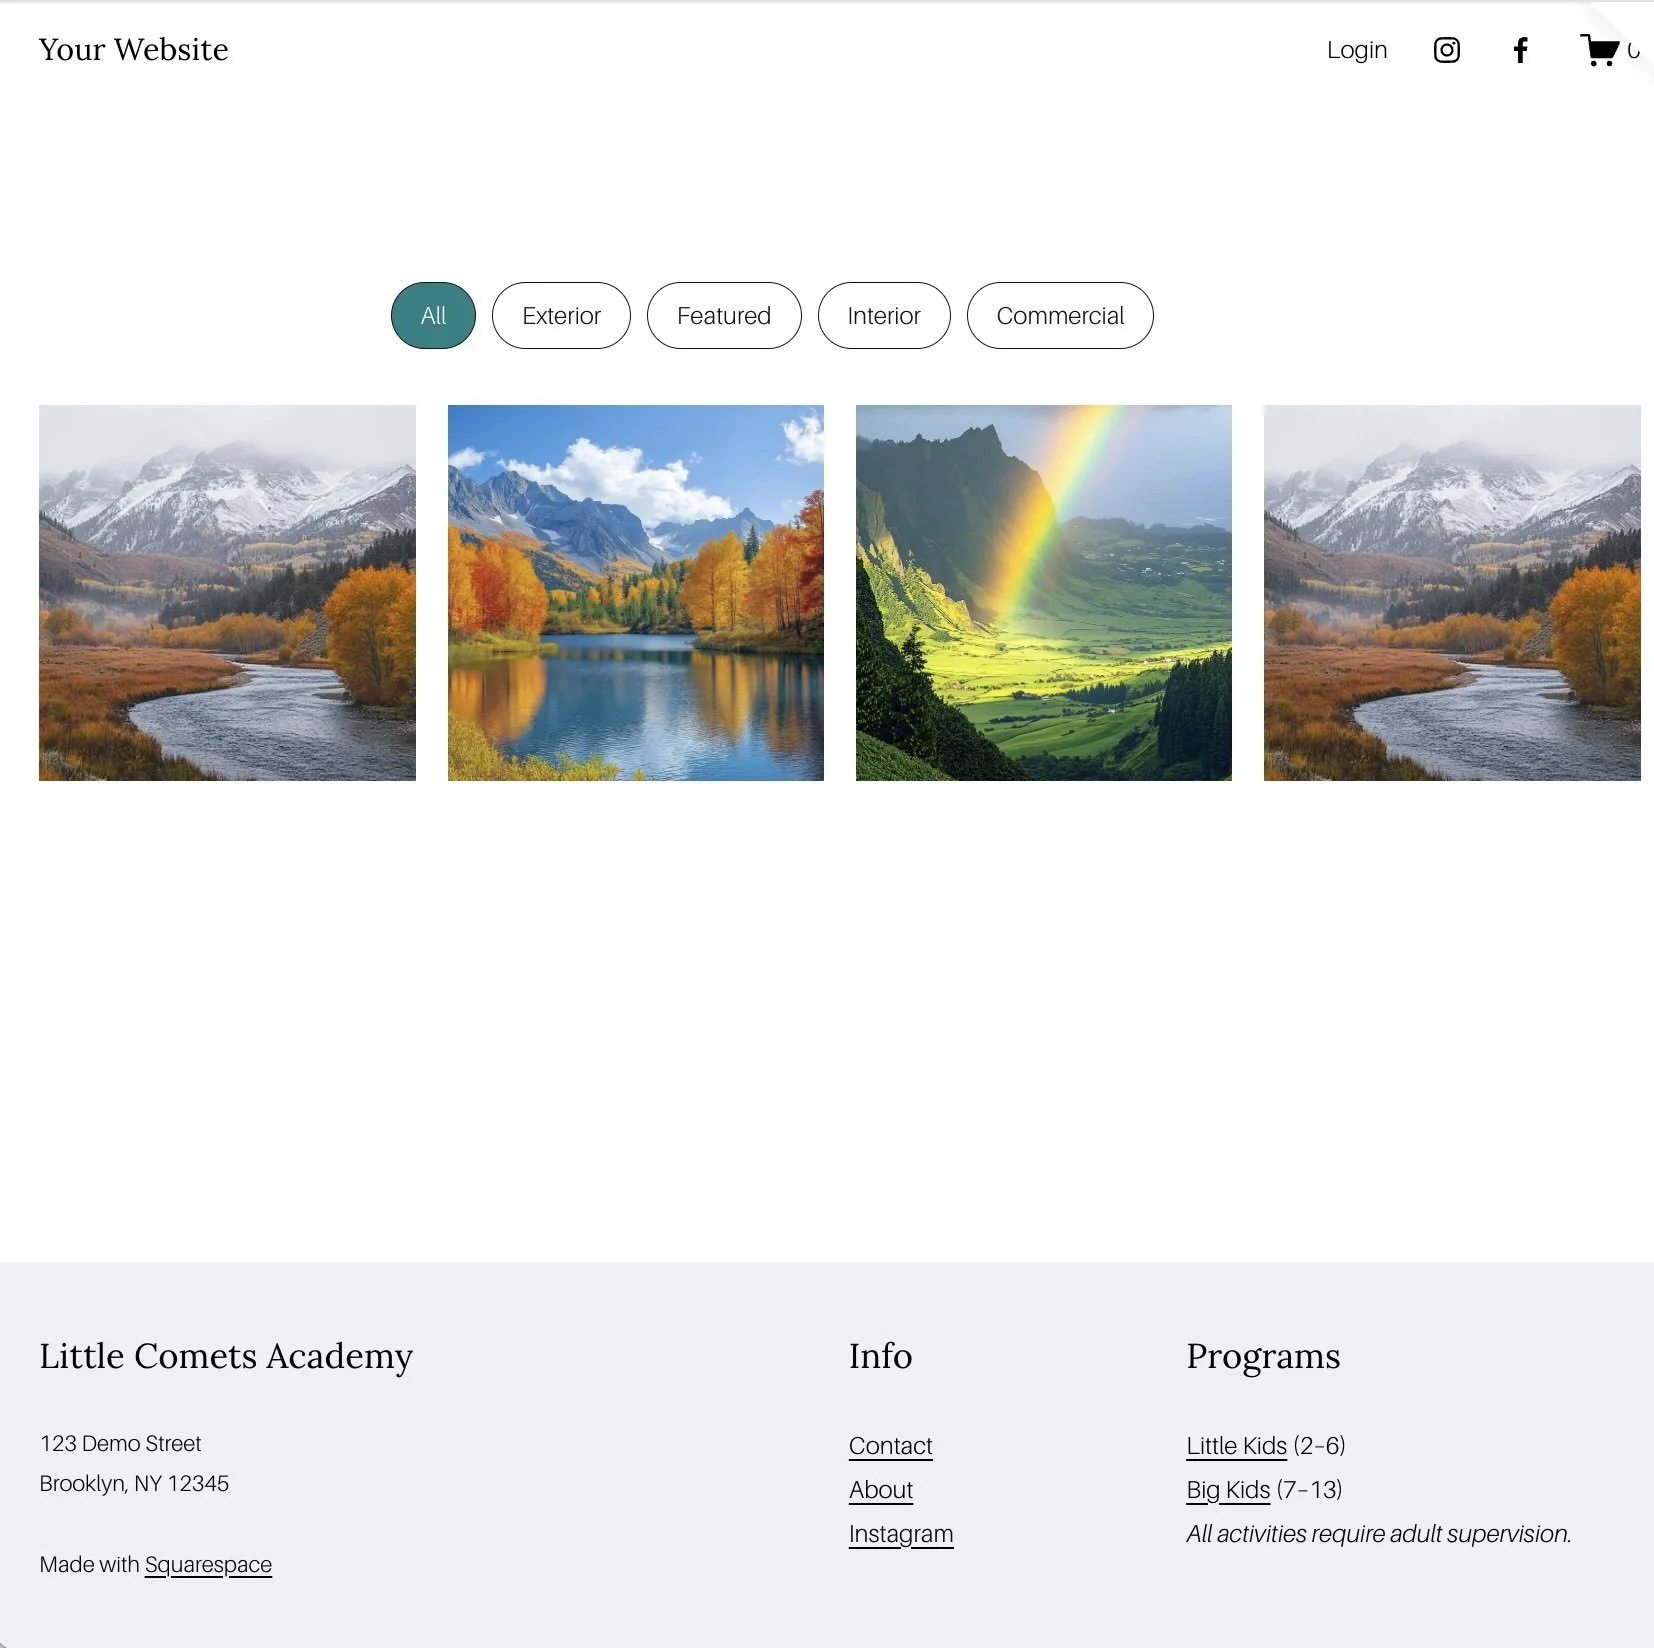1654x1648 pixels.
Task: Open the Instagram link in footer
Action: (x=900, y=1533)
